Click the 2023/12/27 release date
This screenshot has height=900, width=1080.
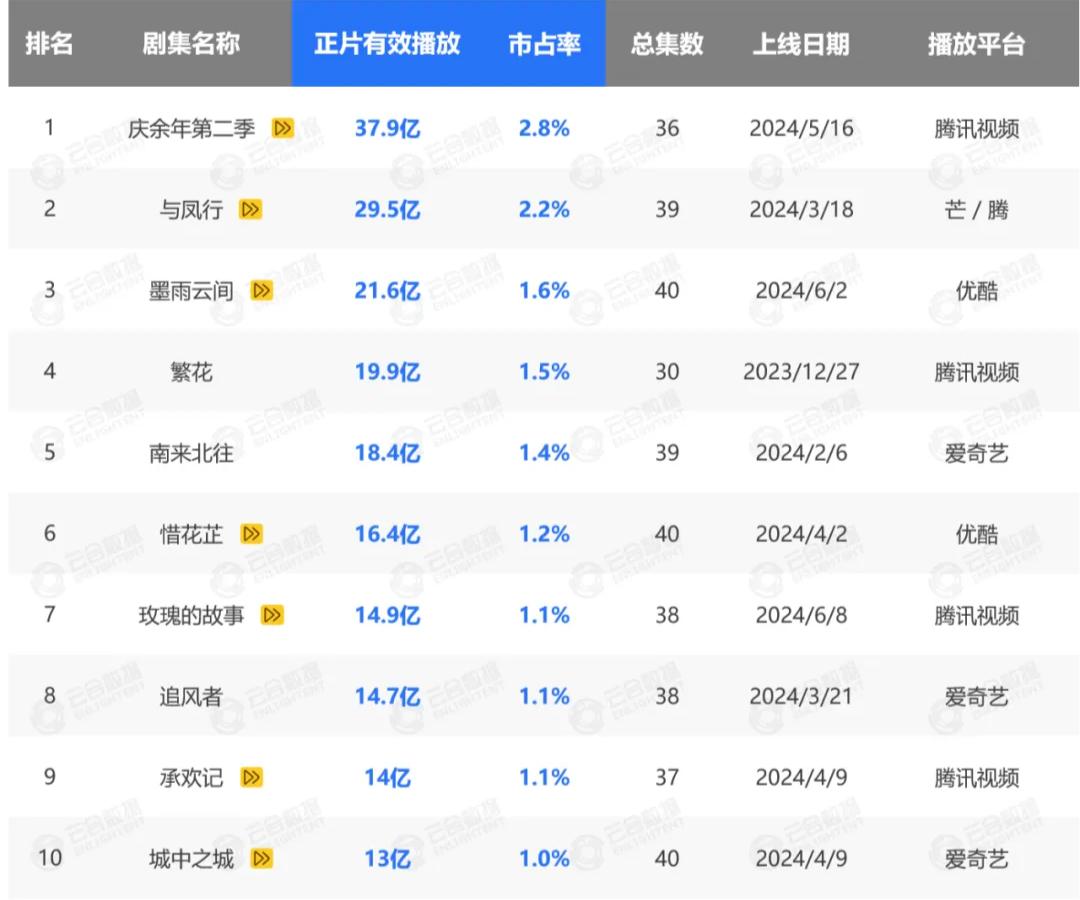pos(801,373)
